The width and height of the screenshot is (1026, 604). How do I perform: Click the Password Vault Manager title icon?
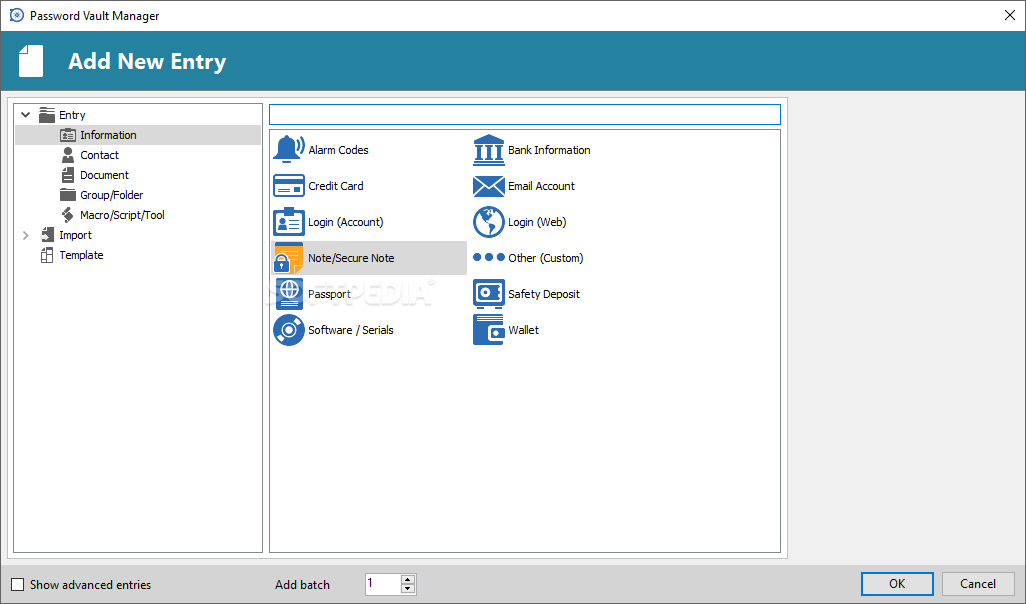pyautogui.click(x=17, y=15)
